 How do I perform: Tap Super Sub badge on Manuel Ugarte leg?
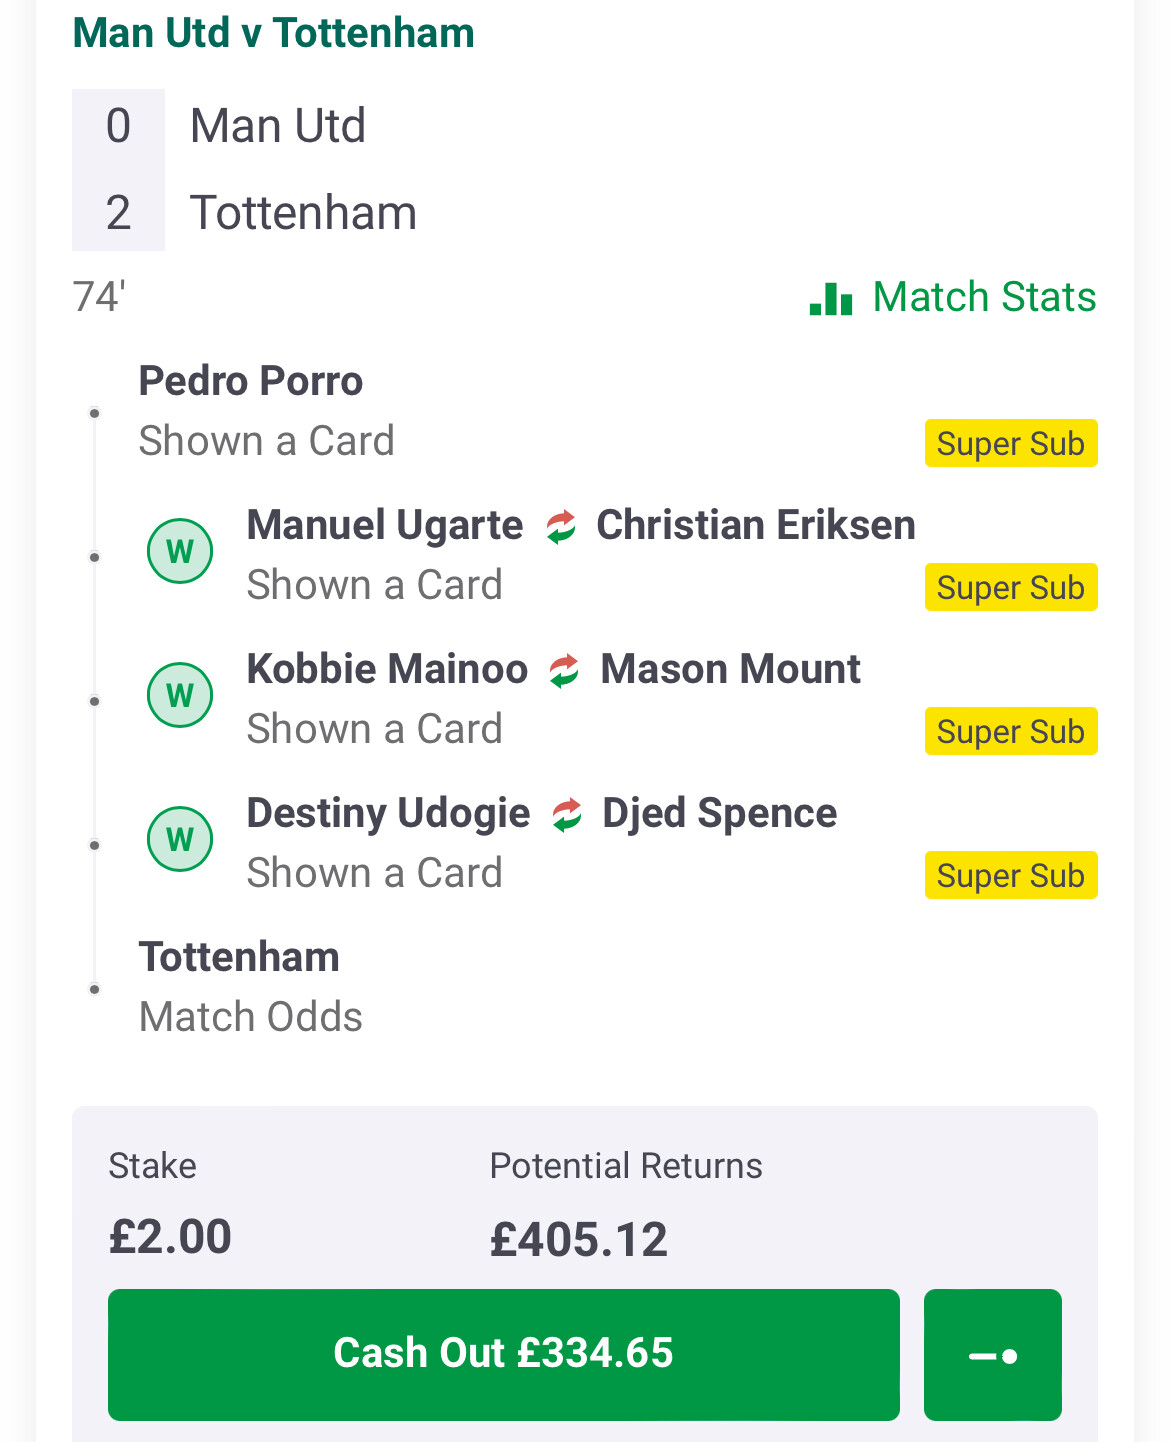click(x=1011, y=587)
